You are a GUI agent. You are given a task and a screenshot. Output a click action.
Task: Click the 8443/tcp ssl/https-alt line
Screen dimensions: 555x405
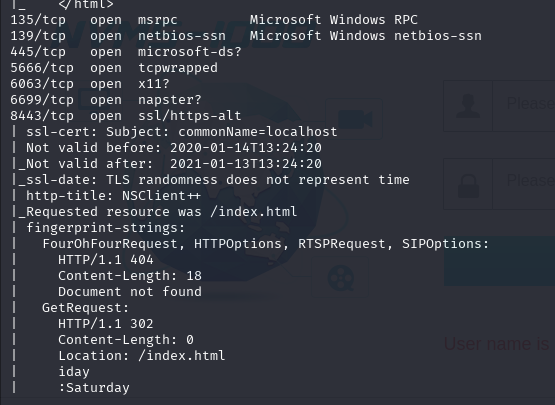[x=126, y=116]
